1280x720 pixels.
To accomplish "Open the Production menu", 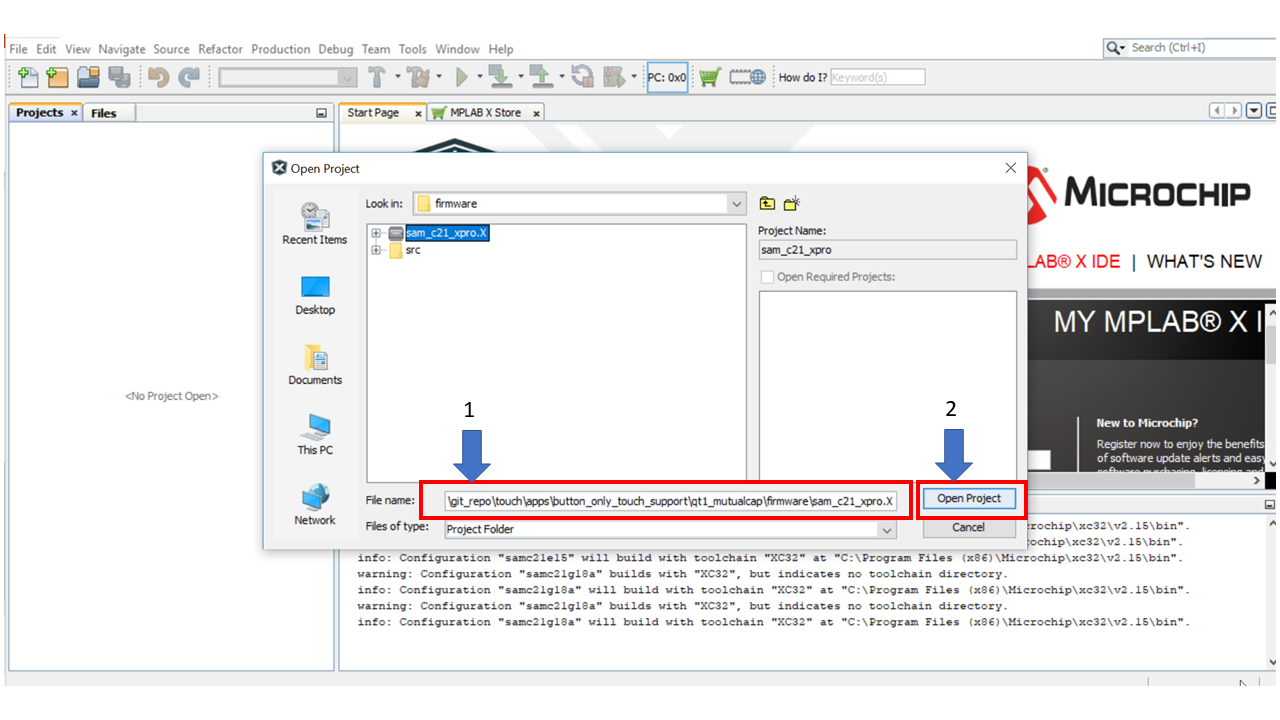I will pyautogui.click(x=280, y=49).
